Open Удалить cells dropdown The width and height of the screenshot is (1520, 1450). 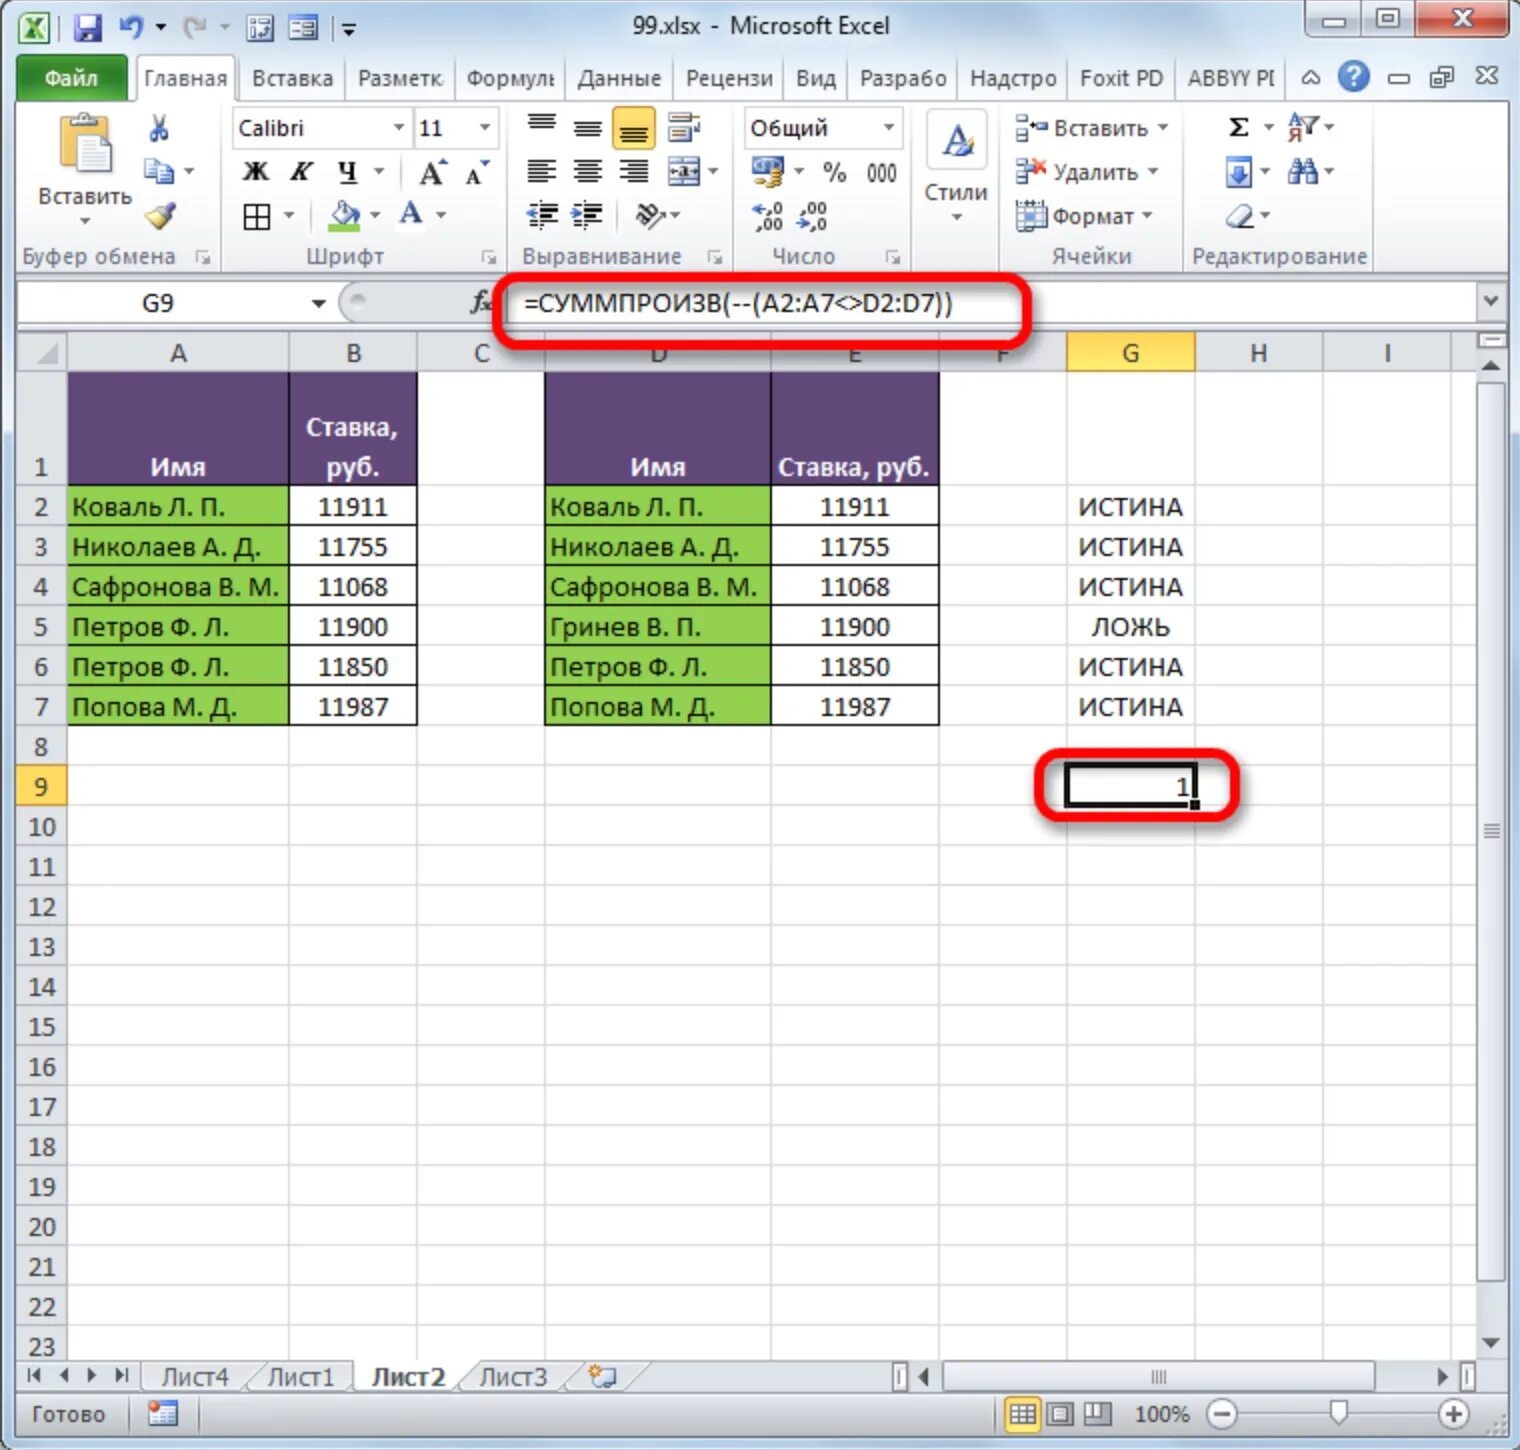(1086, 172)
